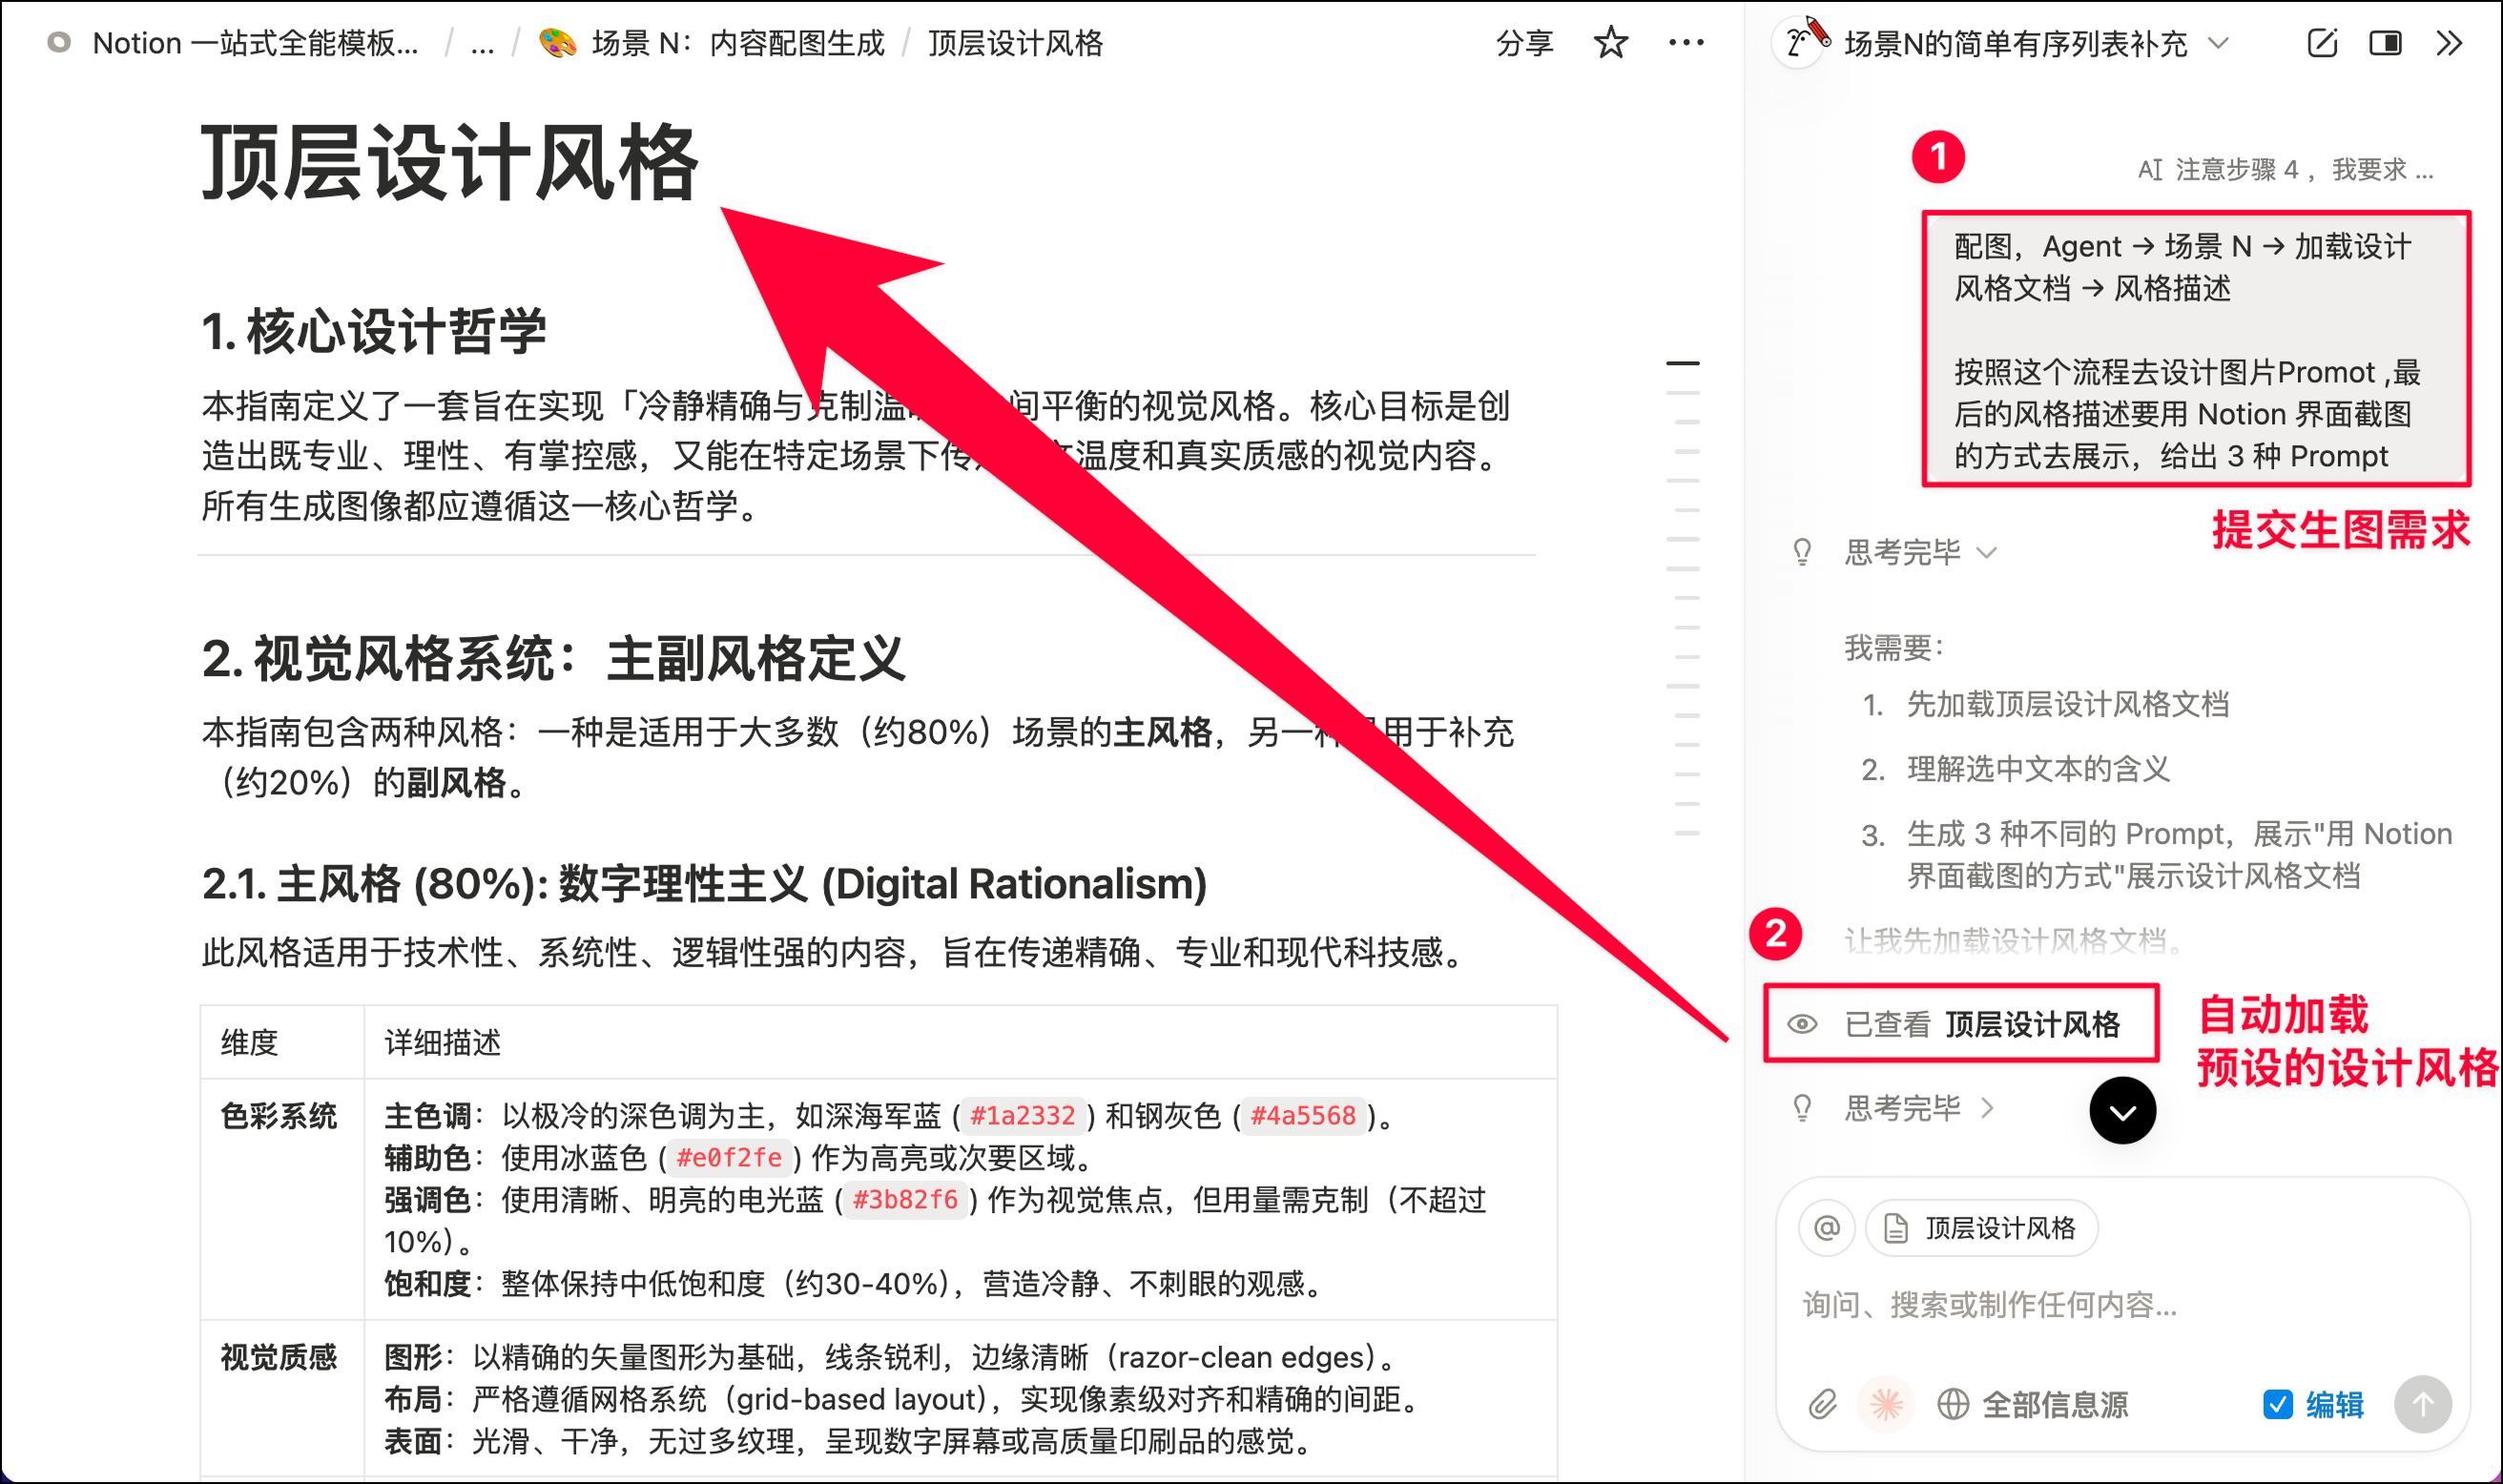This screenshot has height=1484, width=2503.
Task: Select the AI model spark icon
Action: (x=1886, y=1405)
